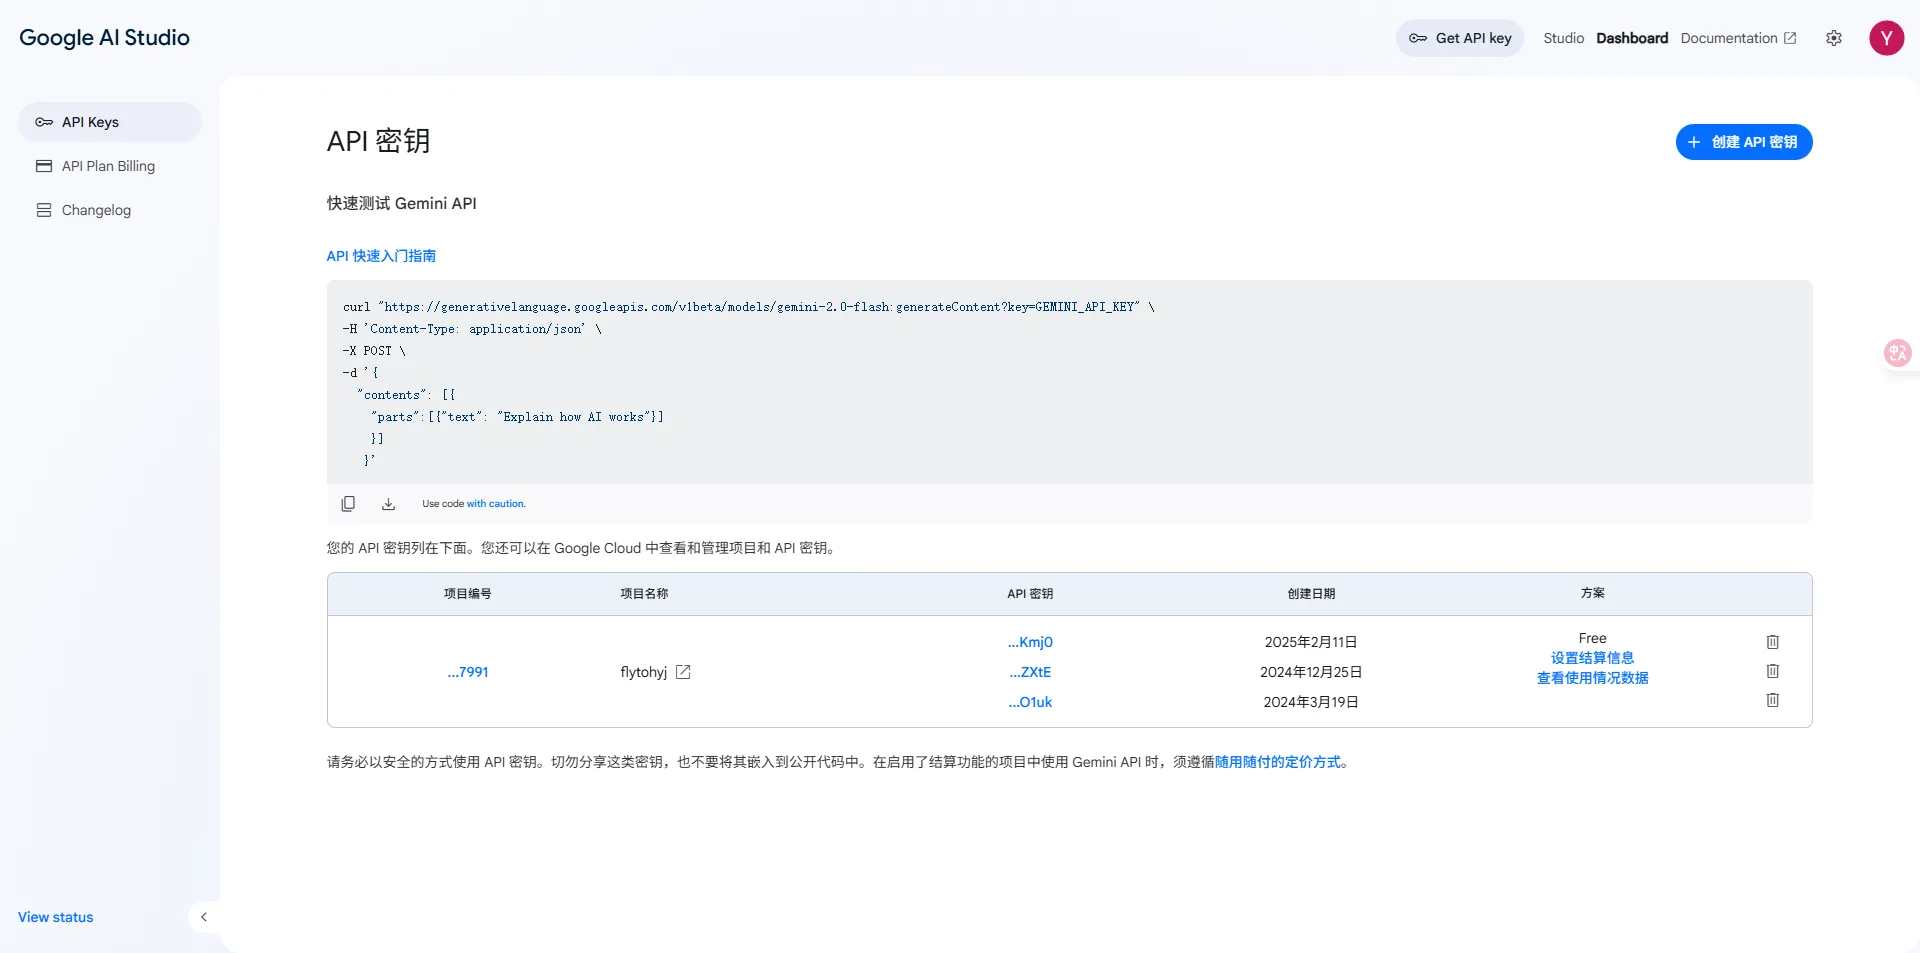
Task: Click the Get API key button
Action: click(x=1459, y=38)
